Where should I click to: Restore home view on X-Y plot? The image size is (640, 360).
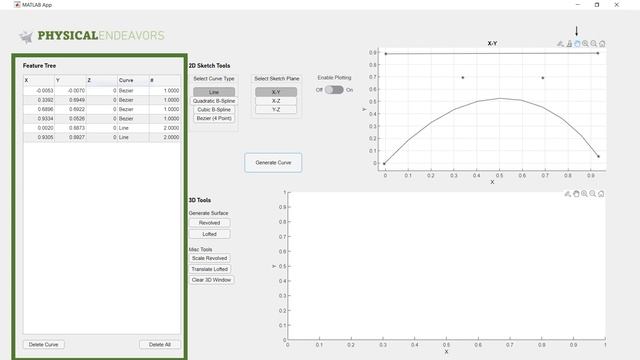(x=602, y=44)
